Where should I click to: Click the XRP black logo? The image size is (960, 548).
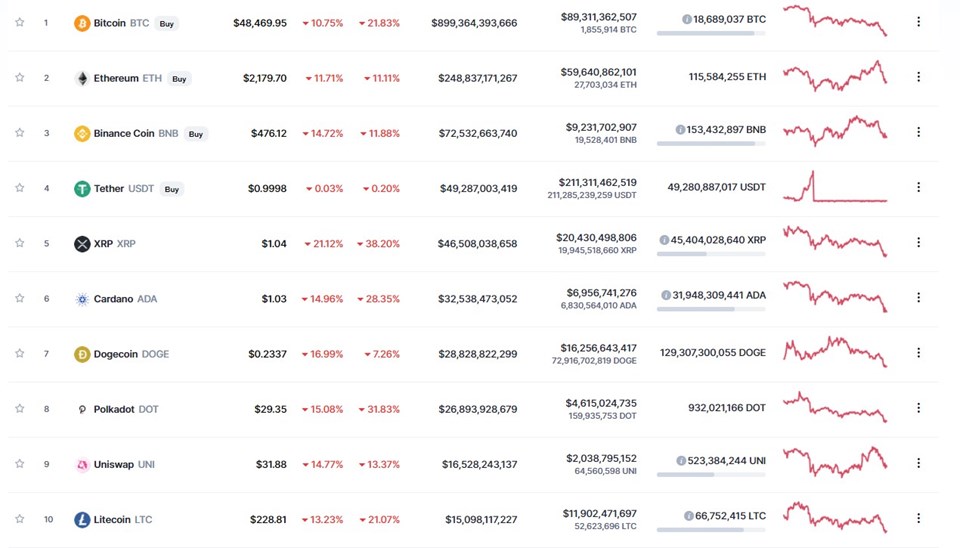coord(81,244)
